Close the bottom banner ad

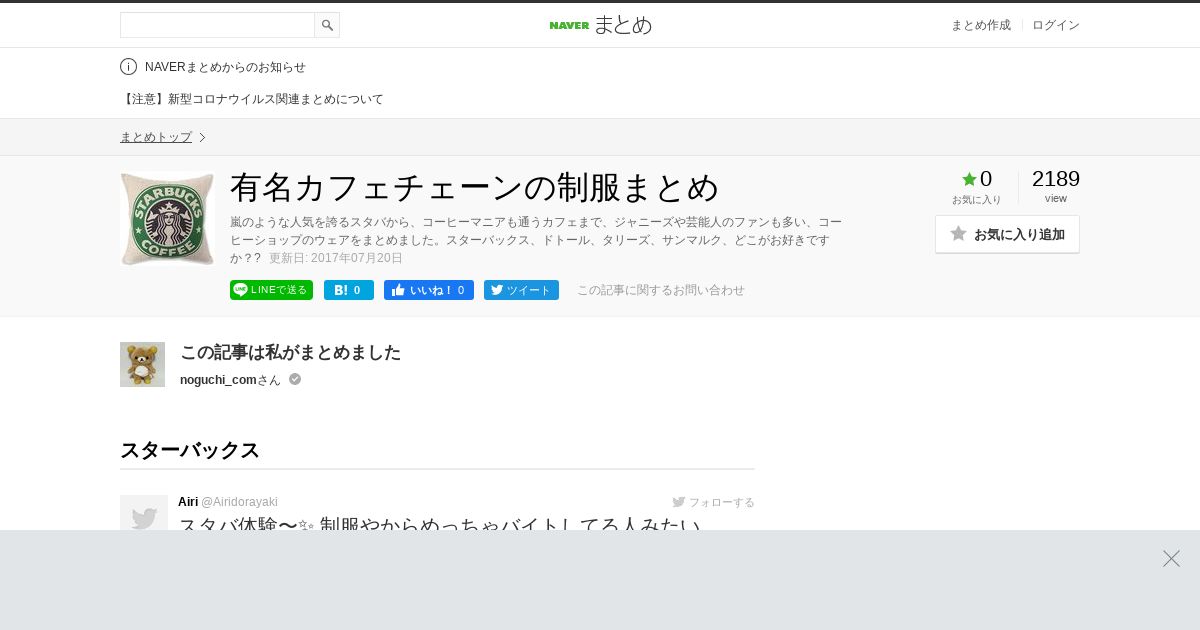(x=1171, y=558)
